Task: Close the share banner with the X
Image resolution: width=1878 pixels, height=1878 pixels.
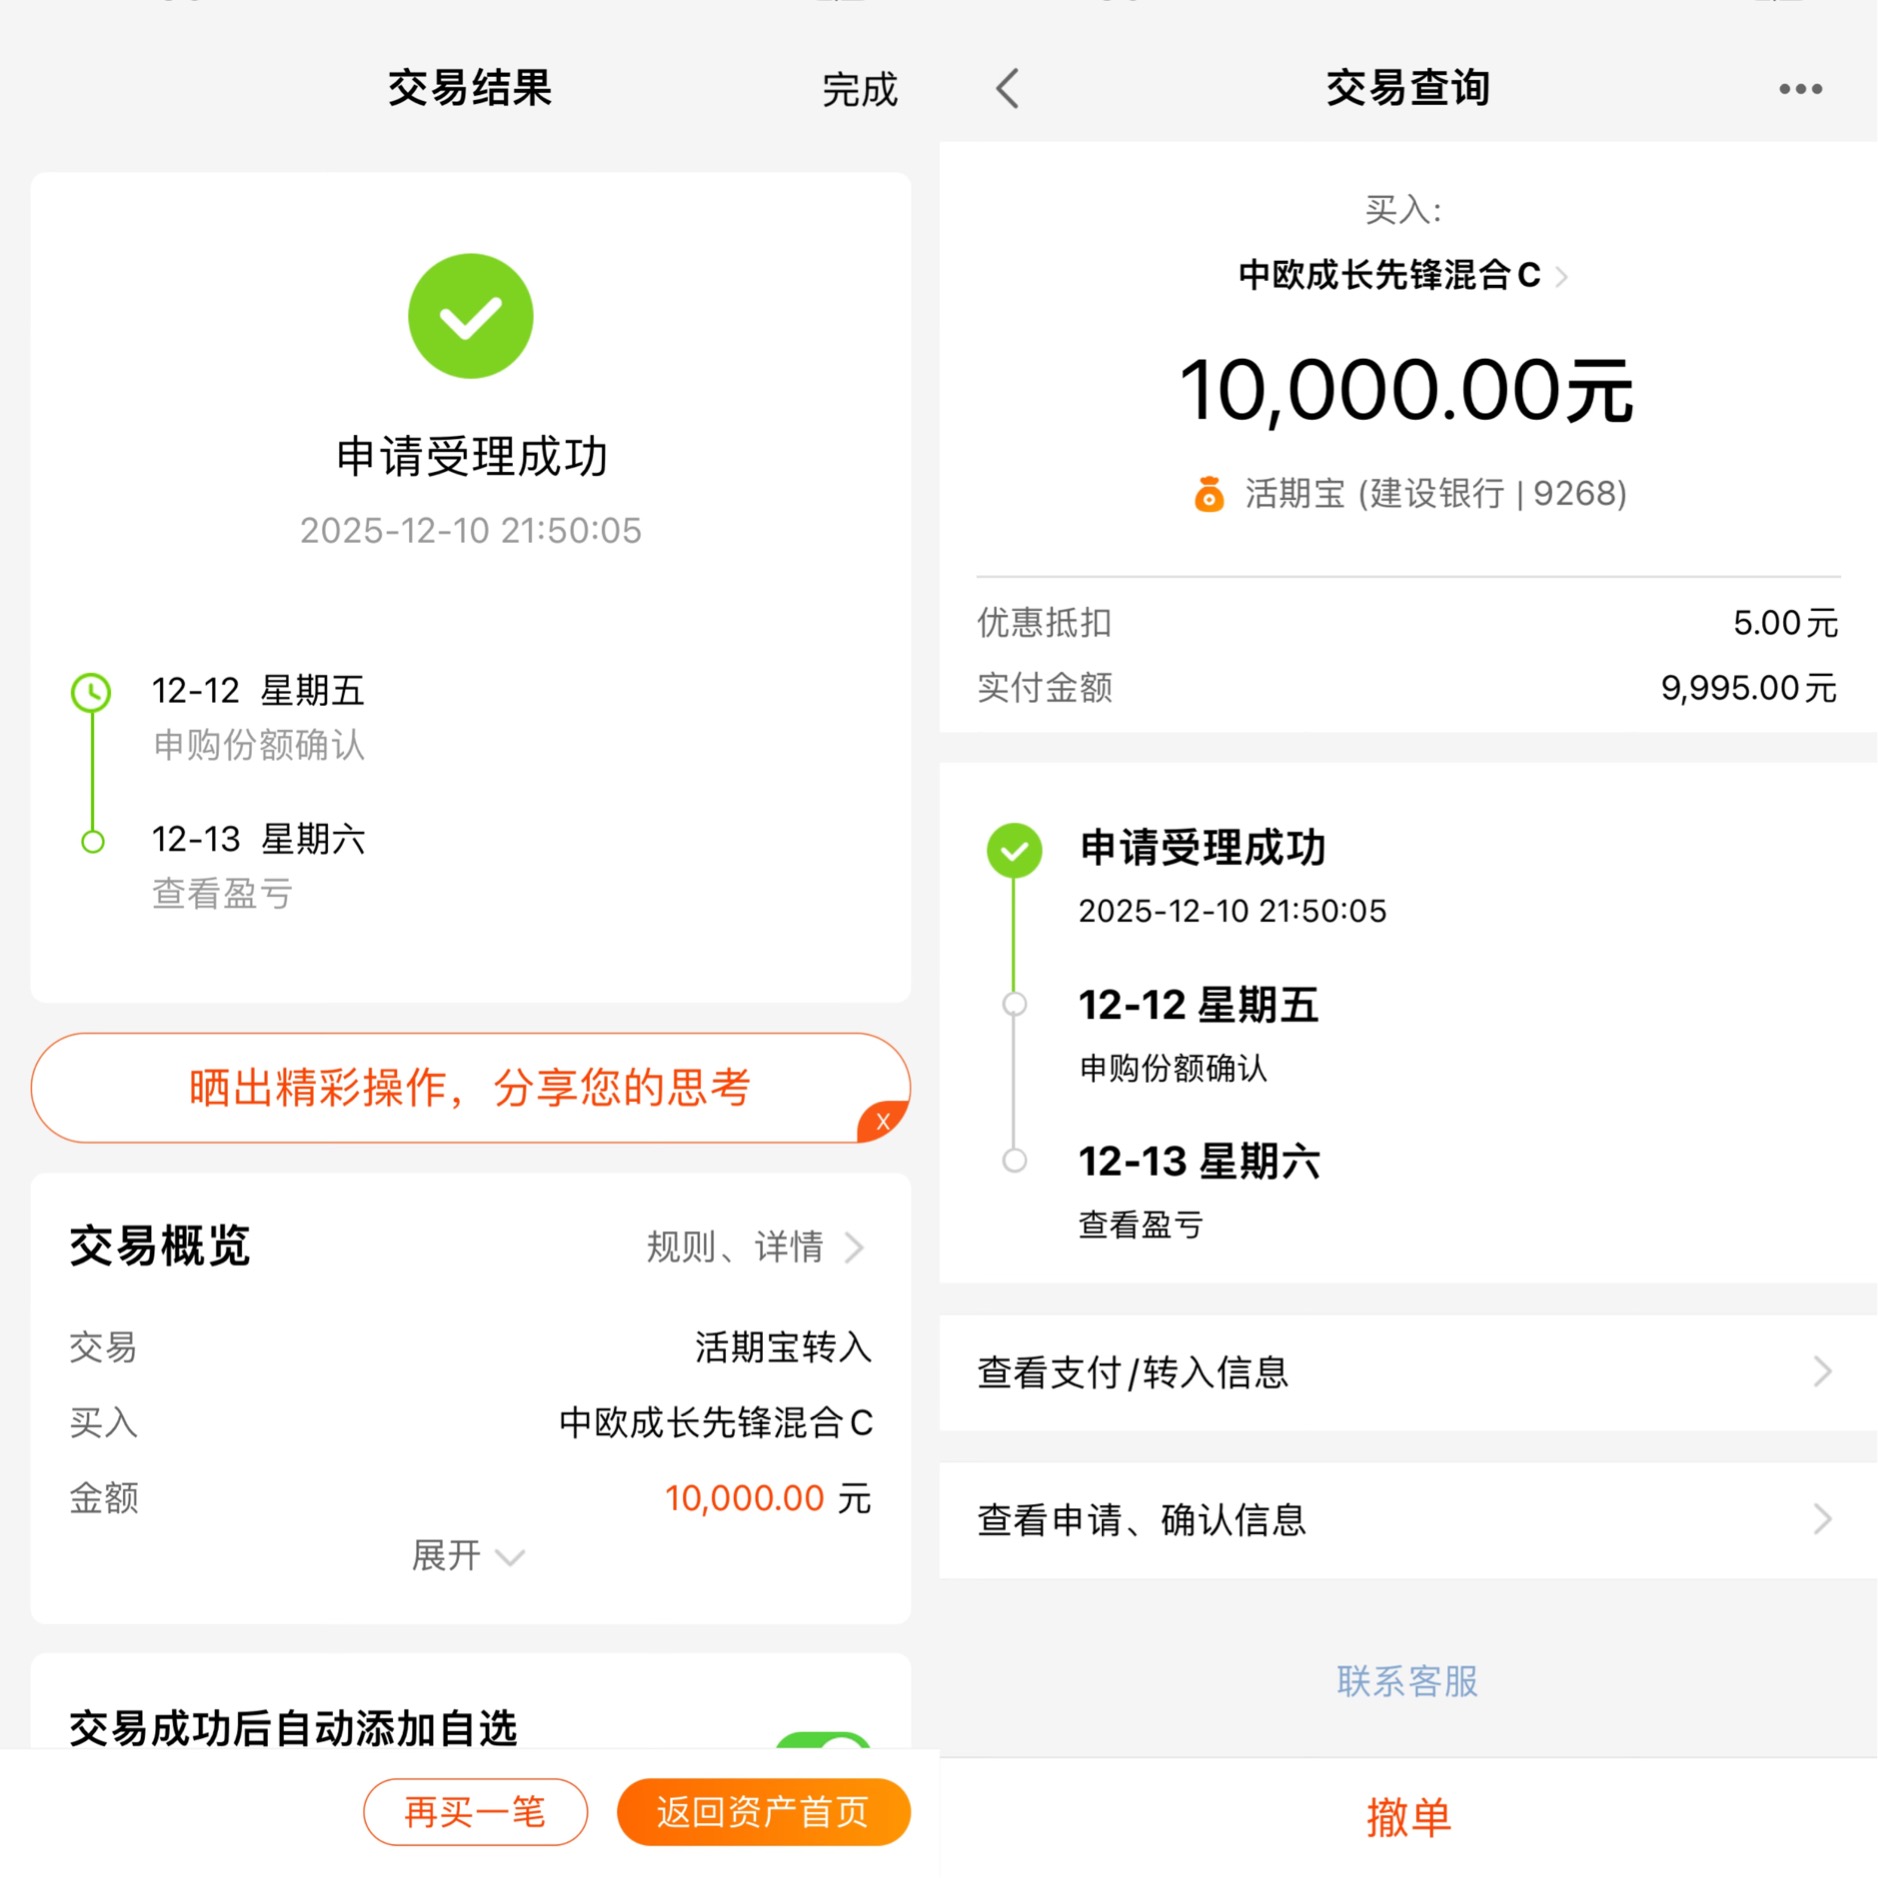Action: 883,1121
